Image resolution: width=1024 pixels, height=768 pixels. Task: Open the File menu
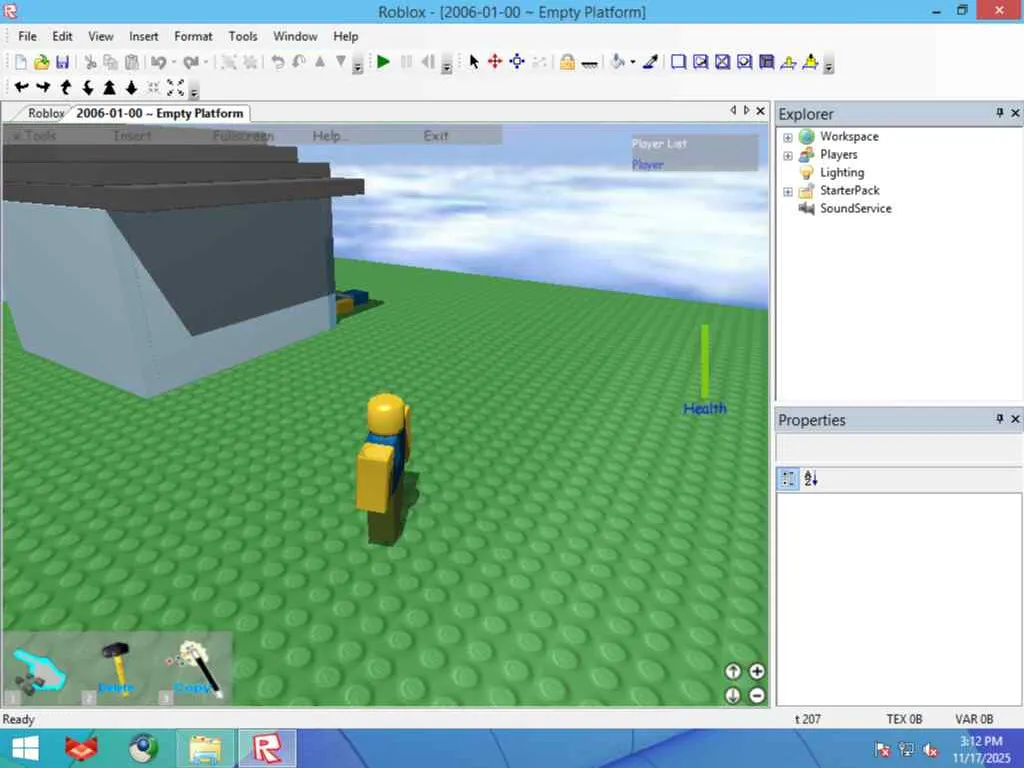pyautogui.click(x=27, y=37)
